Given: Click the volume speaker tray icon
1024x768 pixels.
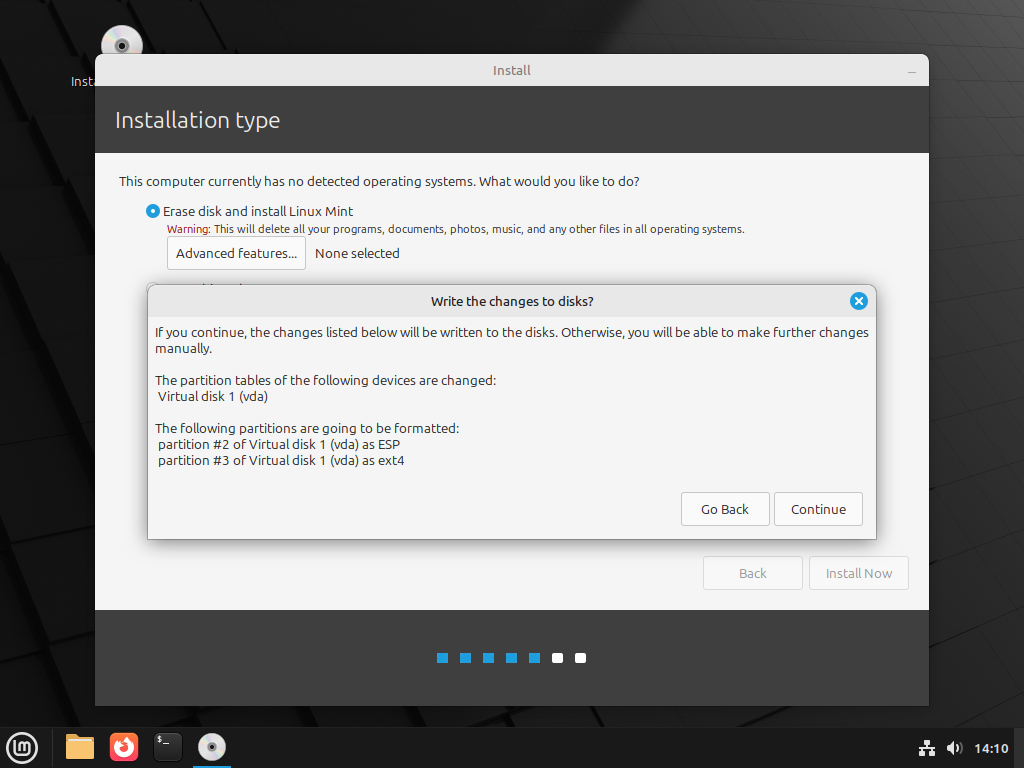Looking at the screenshot, I should click(x=954, y=748).
